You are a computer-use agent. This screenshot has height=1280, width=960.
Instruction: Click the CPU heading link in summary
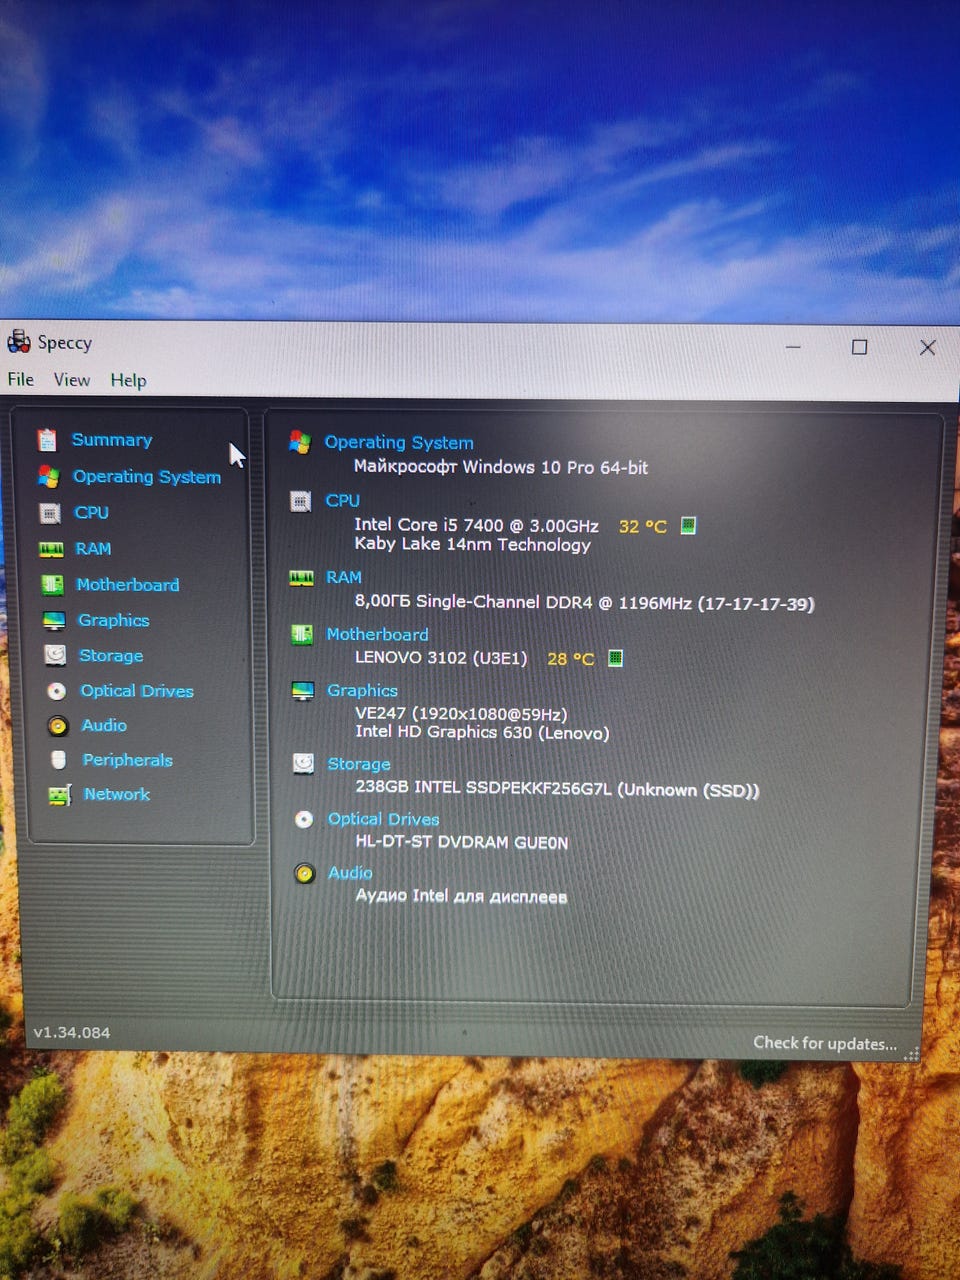pyautogui.click(x=343, y=501)
